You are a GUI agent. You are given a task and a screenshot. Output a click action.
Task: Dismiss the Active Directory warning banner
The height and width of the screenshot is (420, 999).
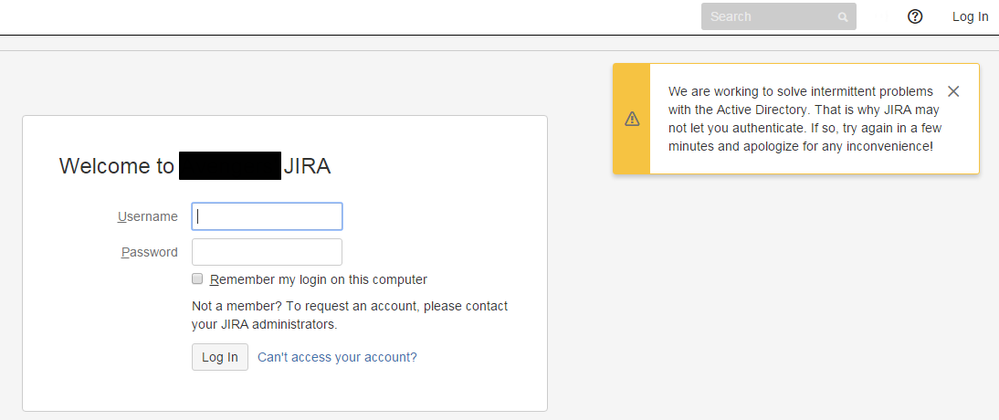tap(953, 91)
